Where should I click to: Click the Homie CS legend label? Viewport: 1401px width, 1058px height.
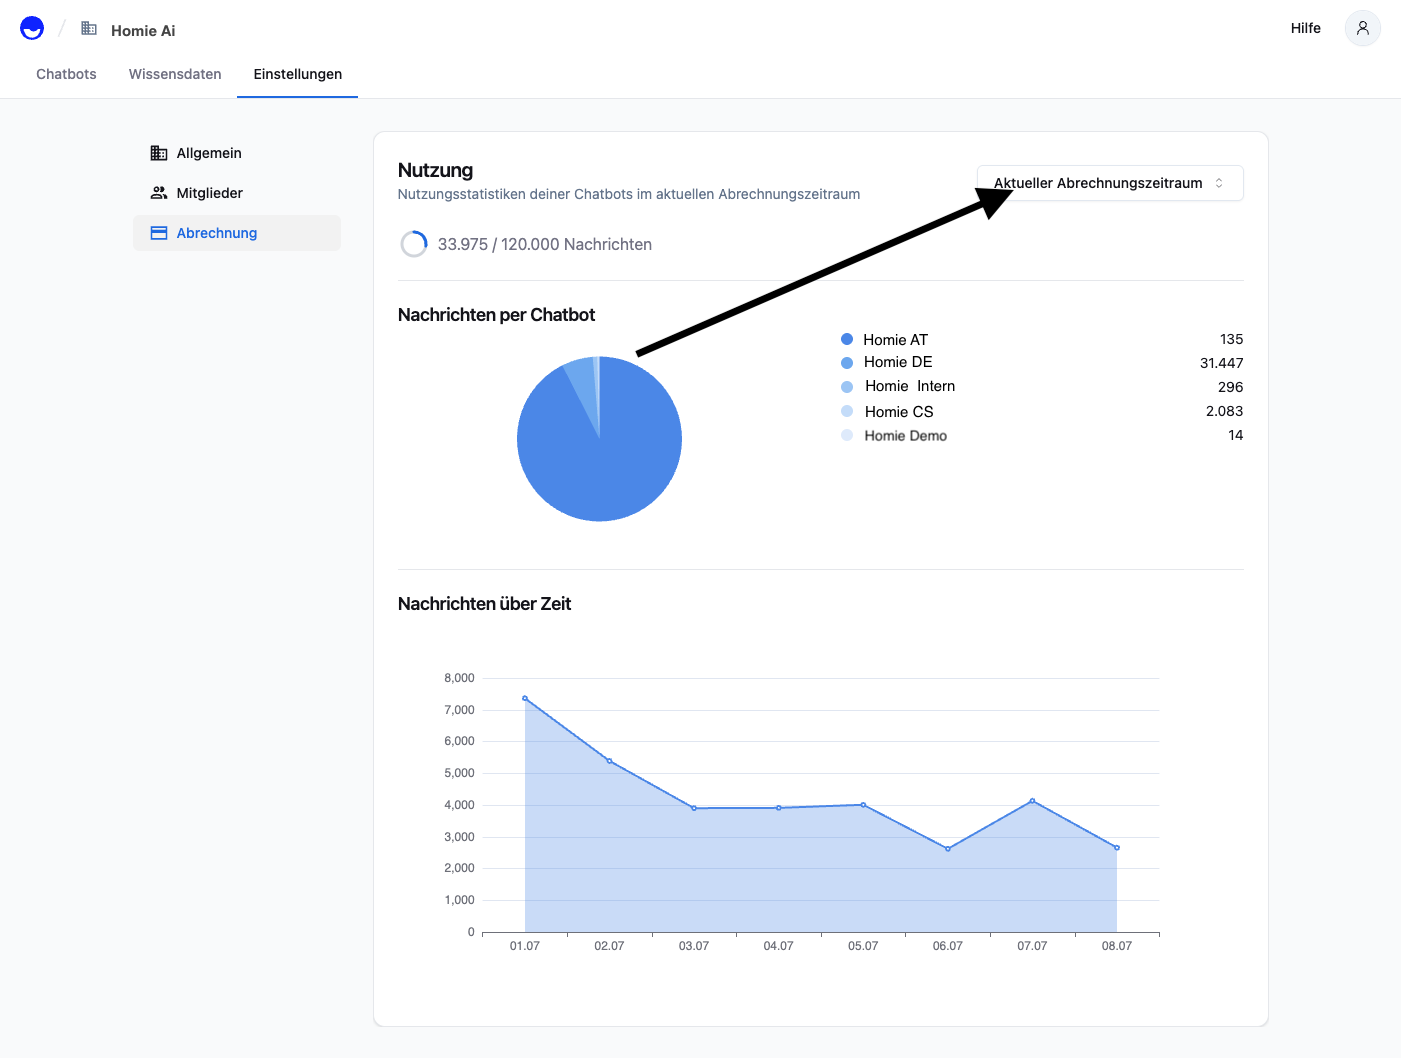coord(899,412)
